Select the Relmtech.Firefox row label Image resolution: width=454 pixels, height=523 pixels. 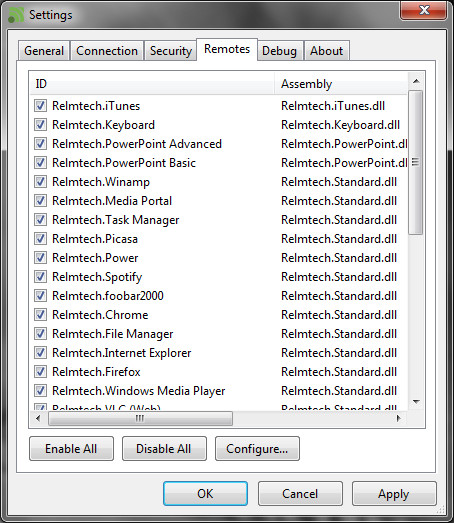(x=96, y=372)
